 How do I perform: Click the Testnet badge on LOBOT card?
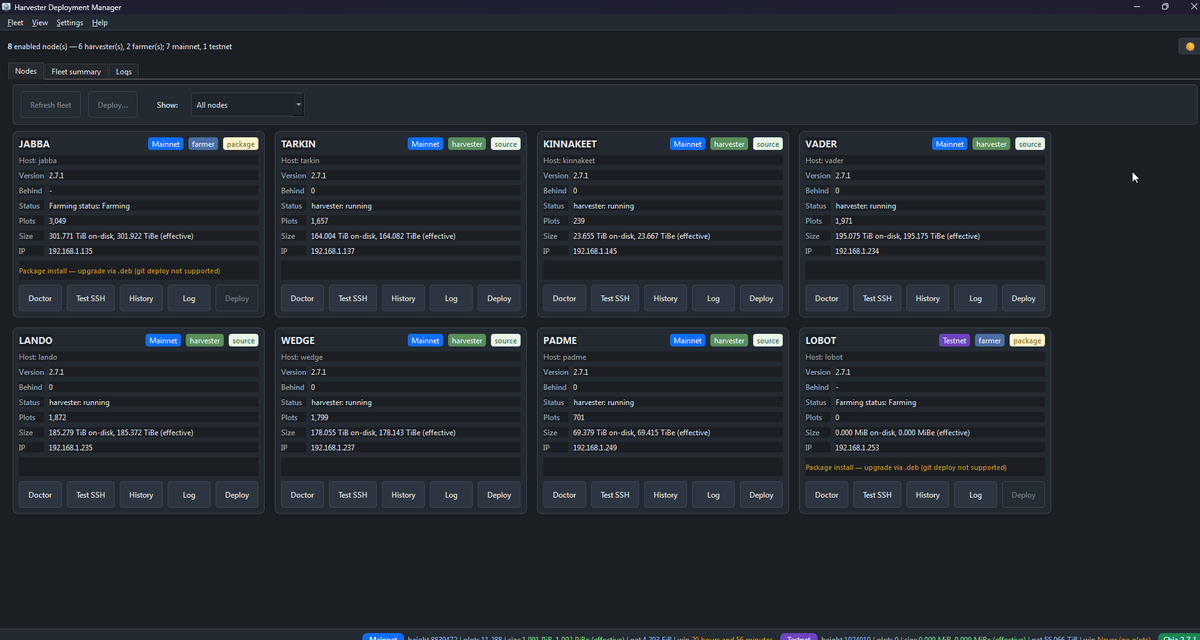pos(954,341)
